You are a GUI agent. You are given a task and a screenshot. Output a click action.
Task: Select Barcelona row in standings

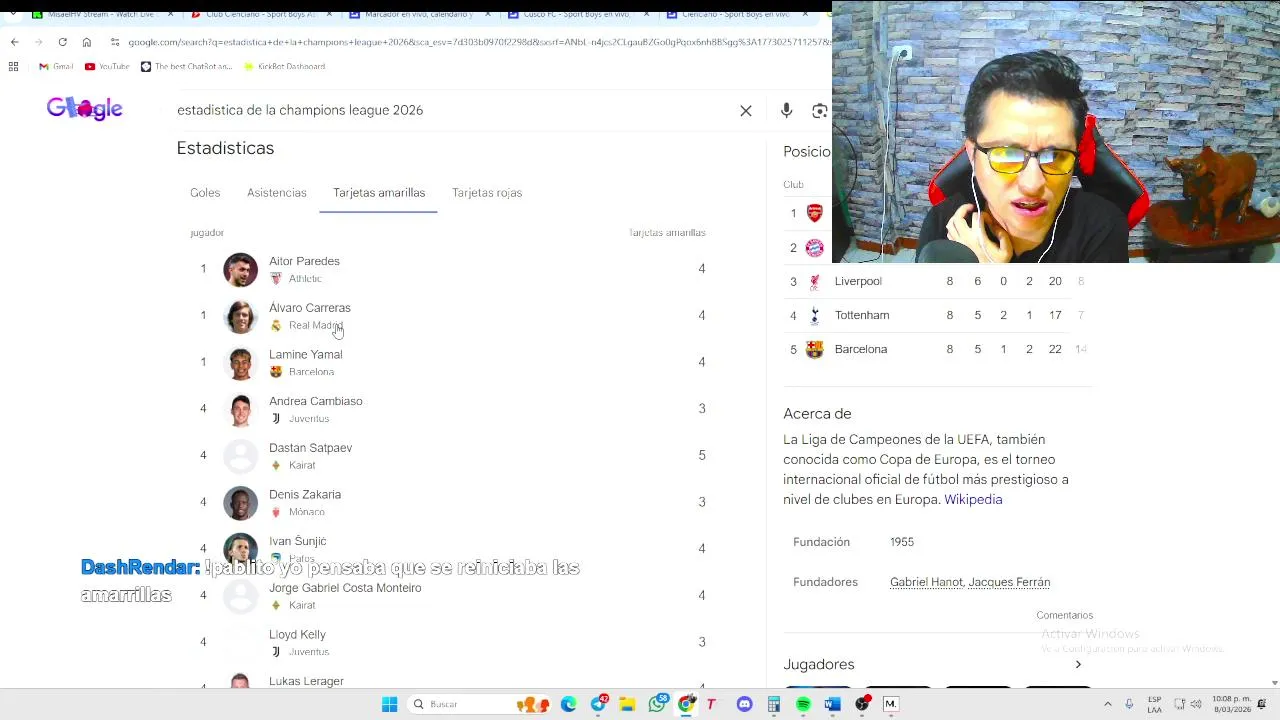938,349
